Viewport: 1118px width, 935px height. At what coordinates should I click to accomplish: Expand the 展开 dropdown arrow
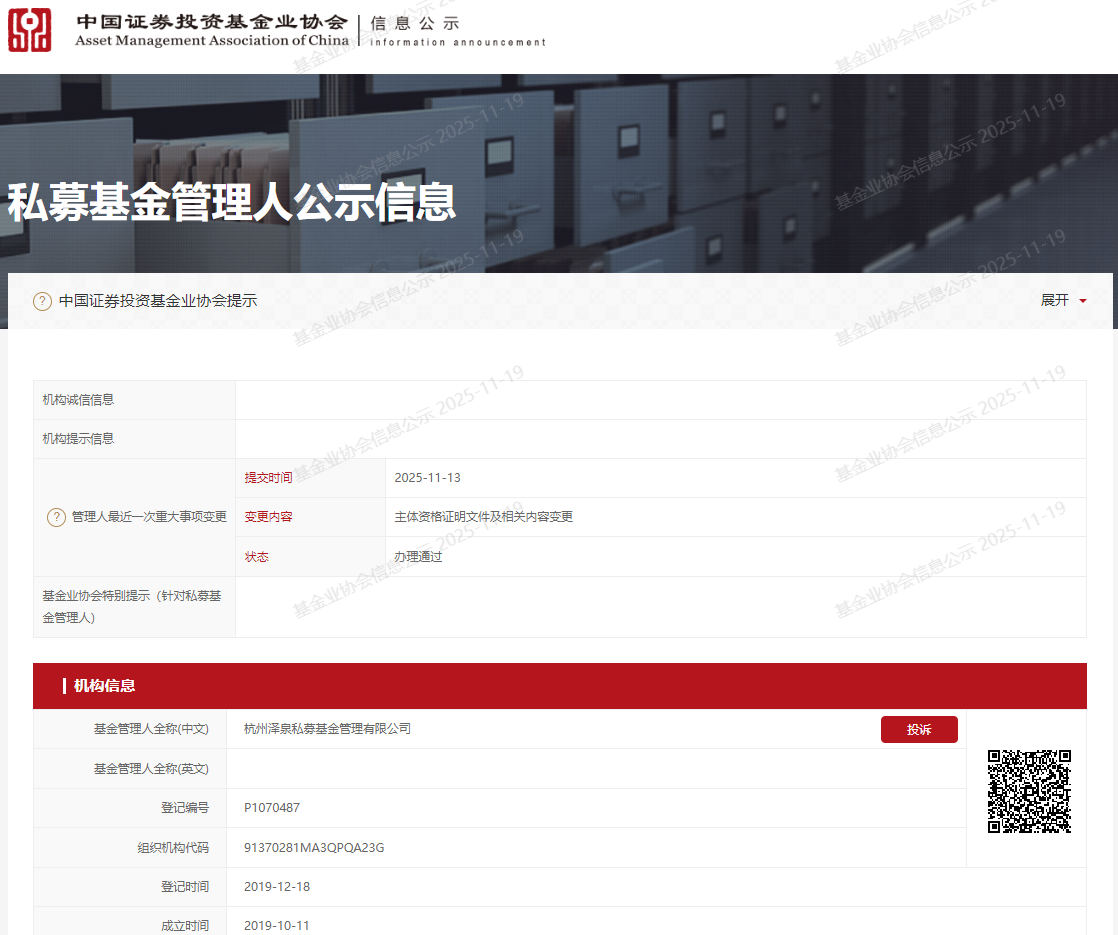coord(1082,301)
